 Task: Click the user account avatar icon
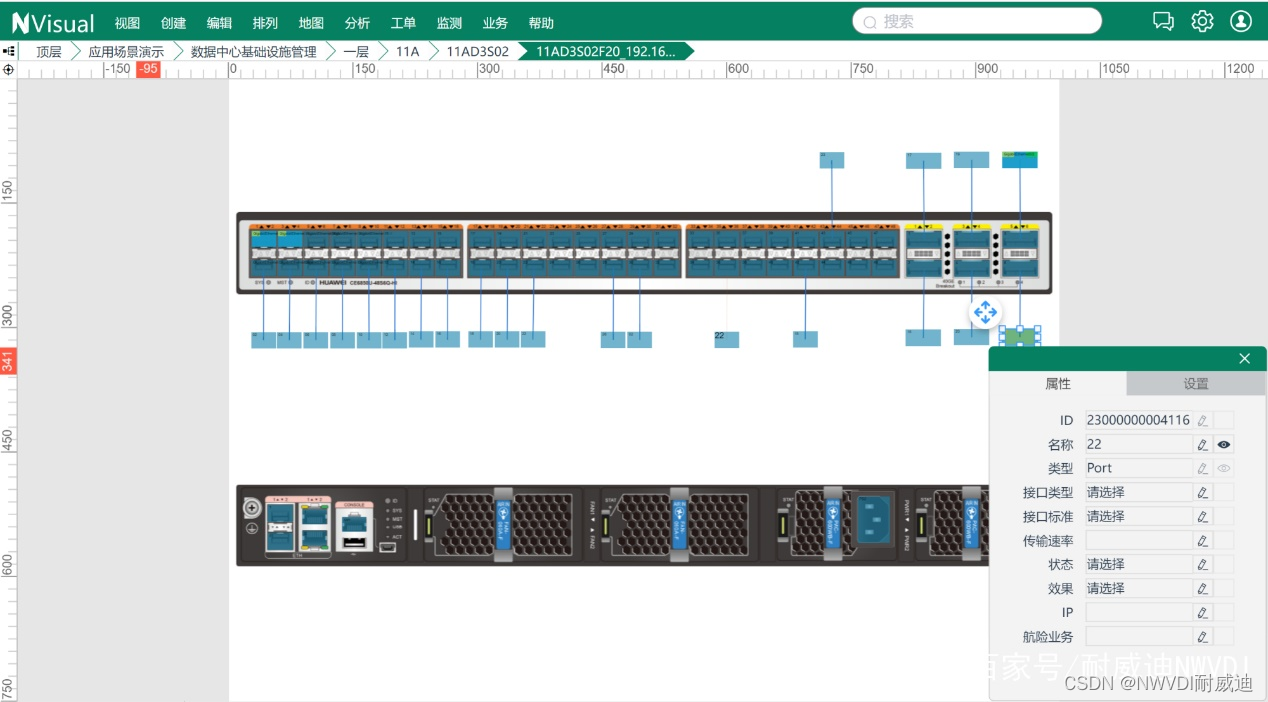point(1241,21)
